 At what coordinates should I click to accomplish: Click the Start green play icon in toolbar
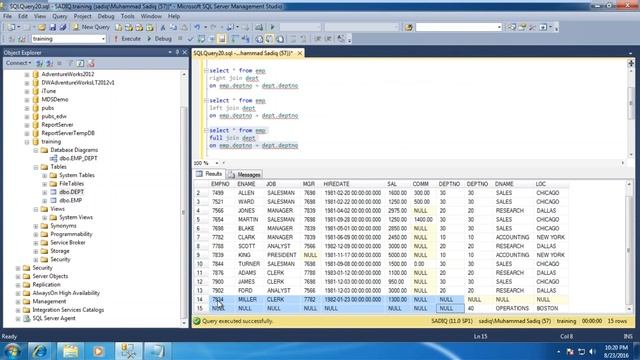(x=272, y=27)
